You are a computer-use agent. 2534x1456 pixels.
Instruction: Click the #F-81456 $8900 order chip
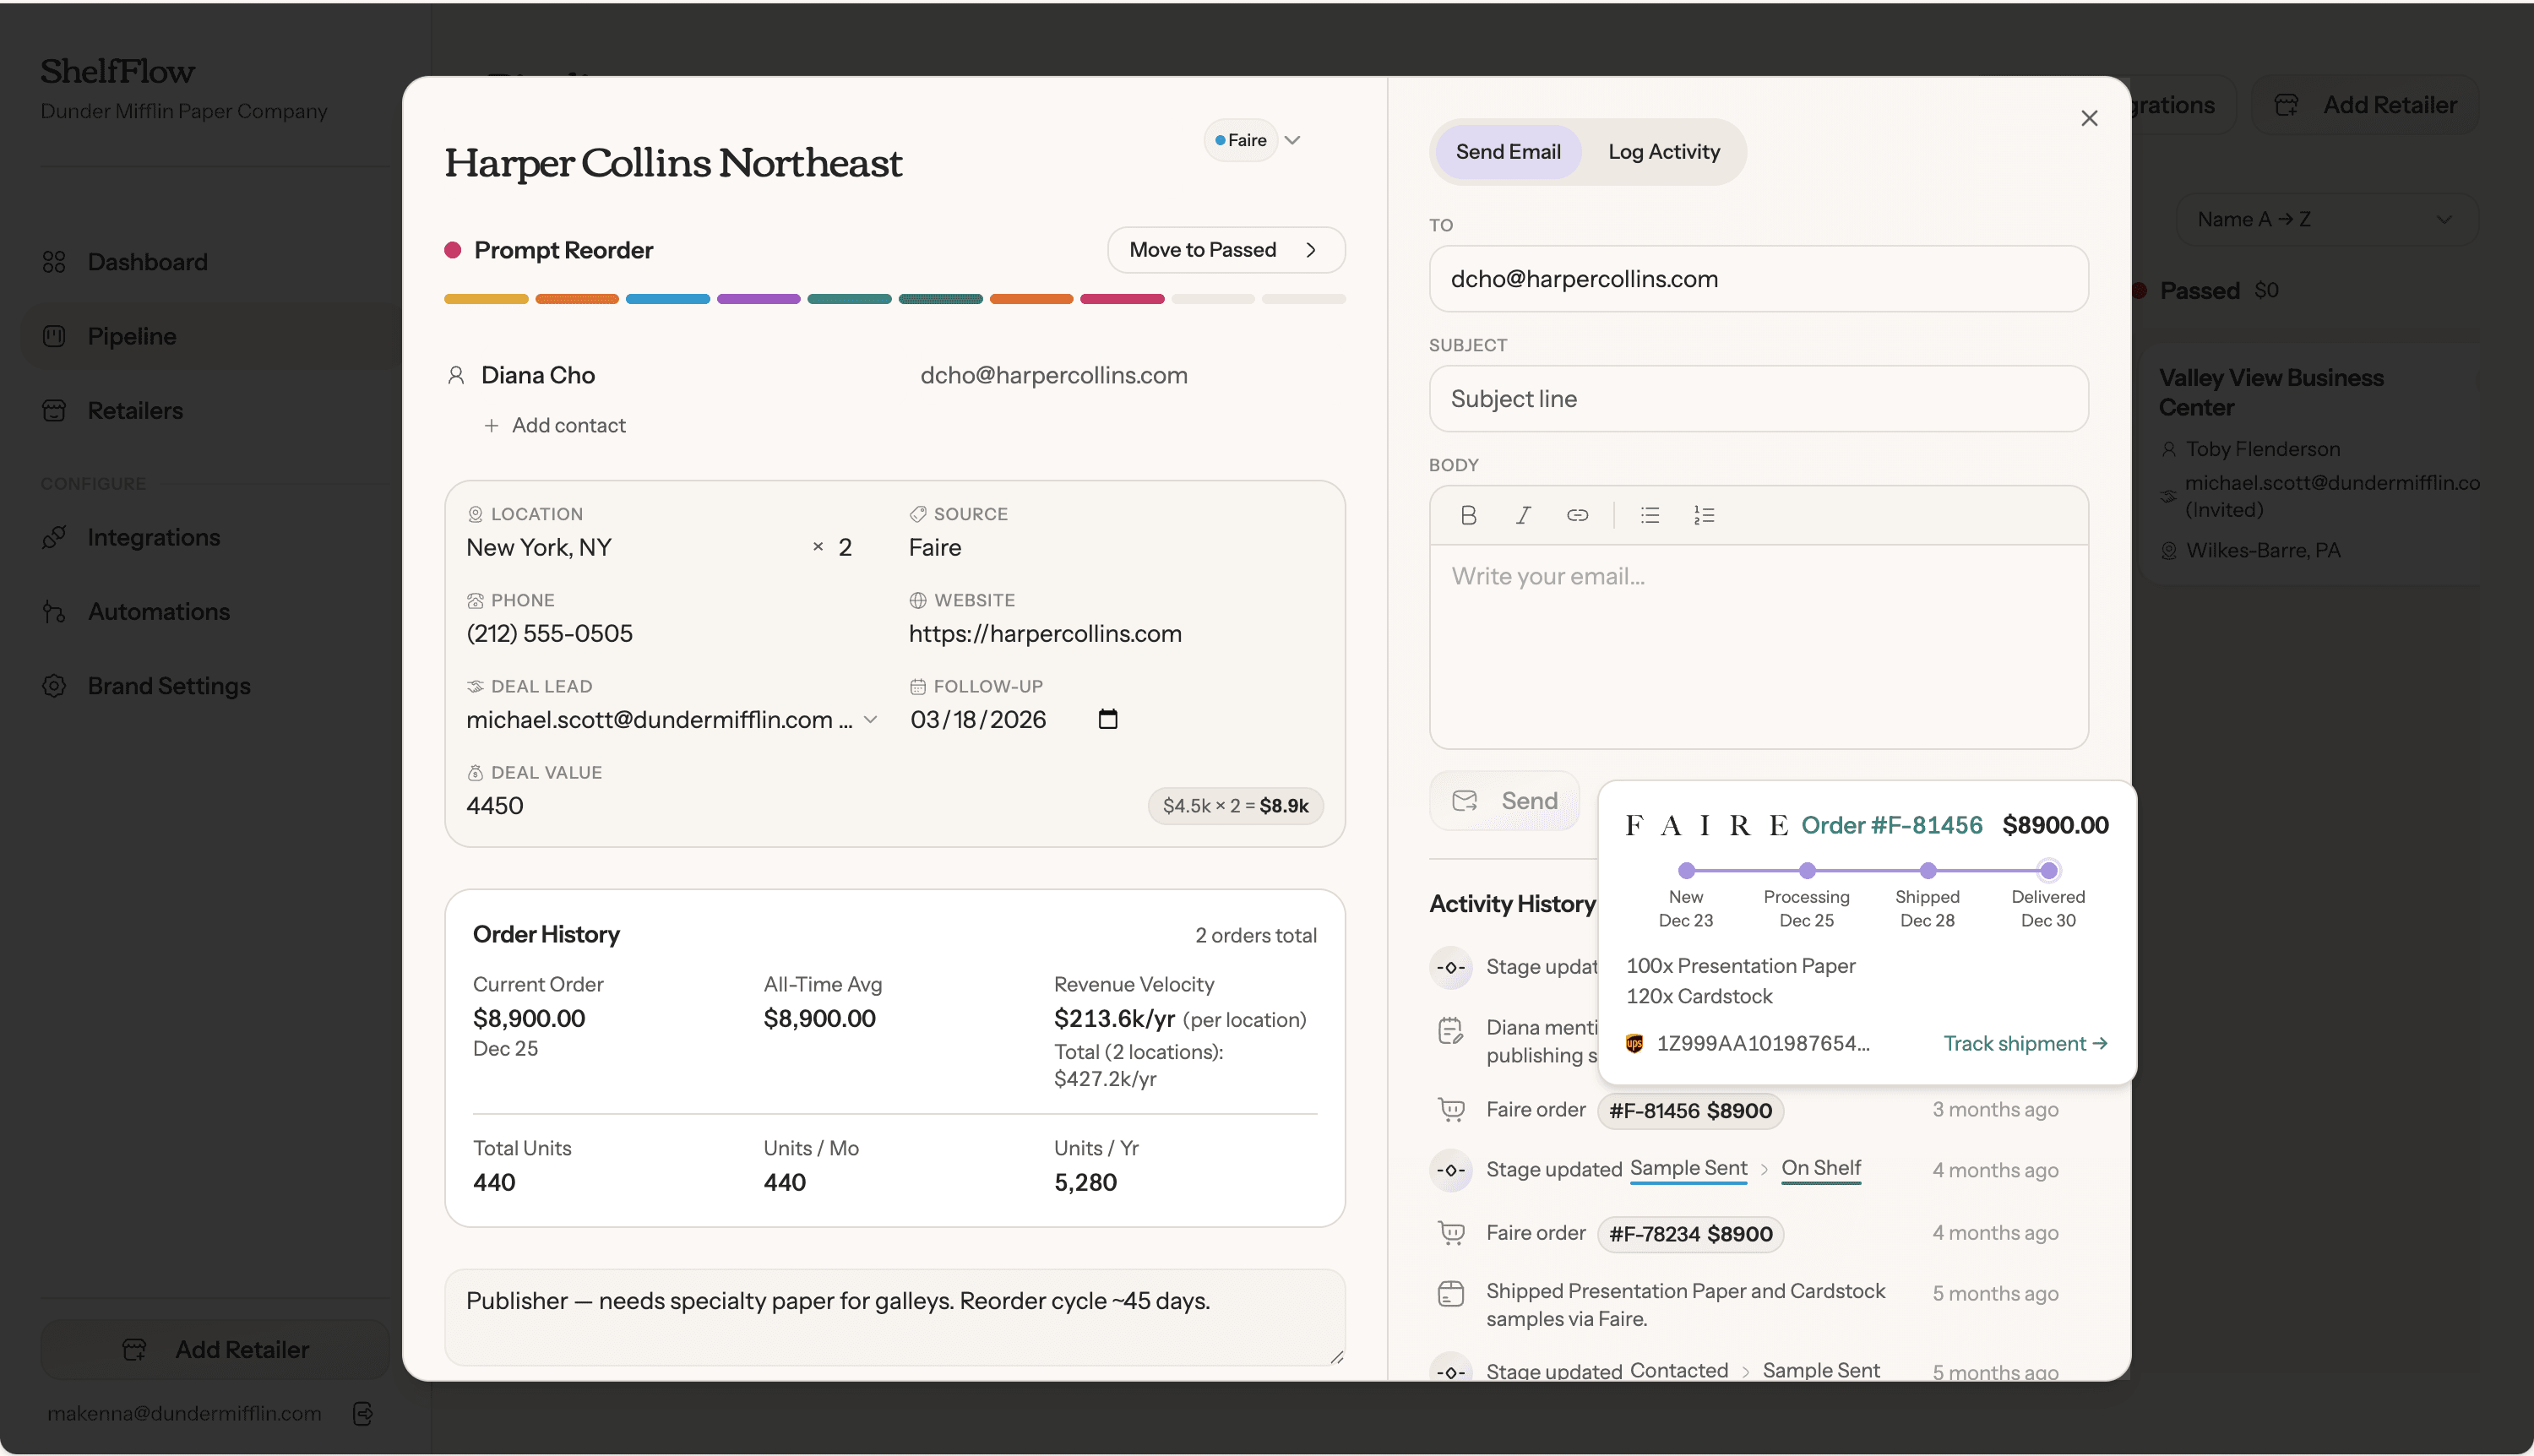[1690, 1110]
